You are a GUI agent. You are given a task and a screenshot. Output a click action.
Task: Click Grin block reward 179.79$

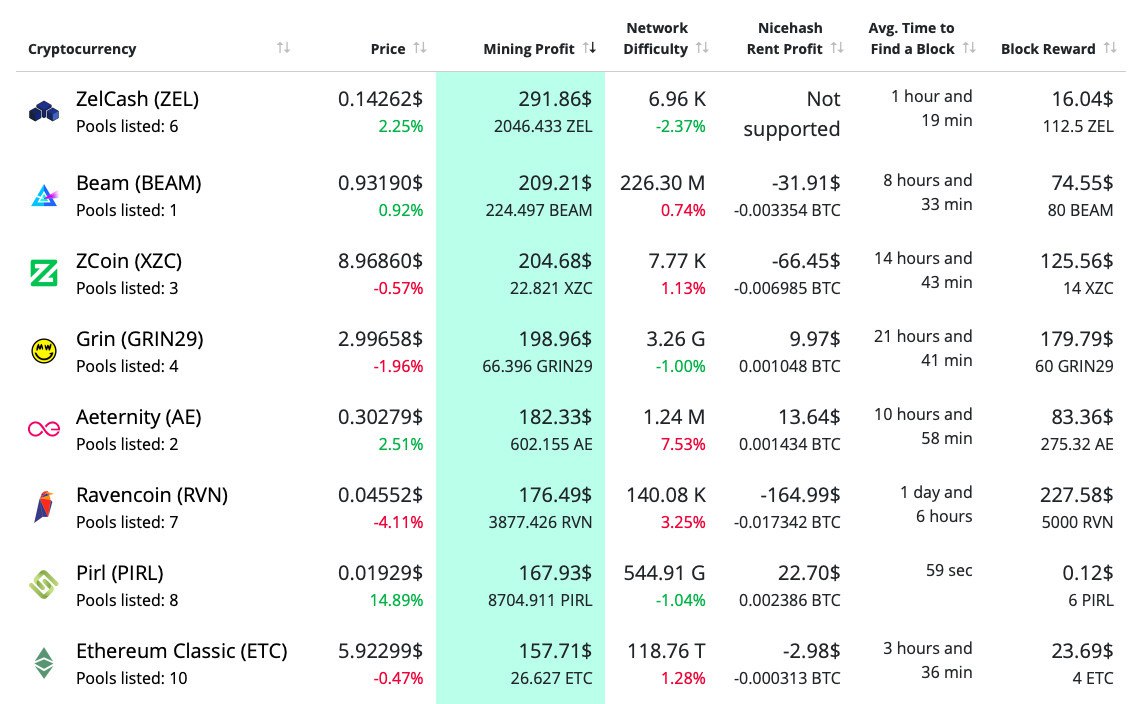click(x=1076, y=339)
